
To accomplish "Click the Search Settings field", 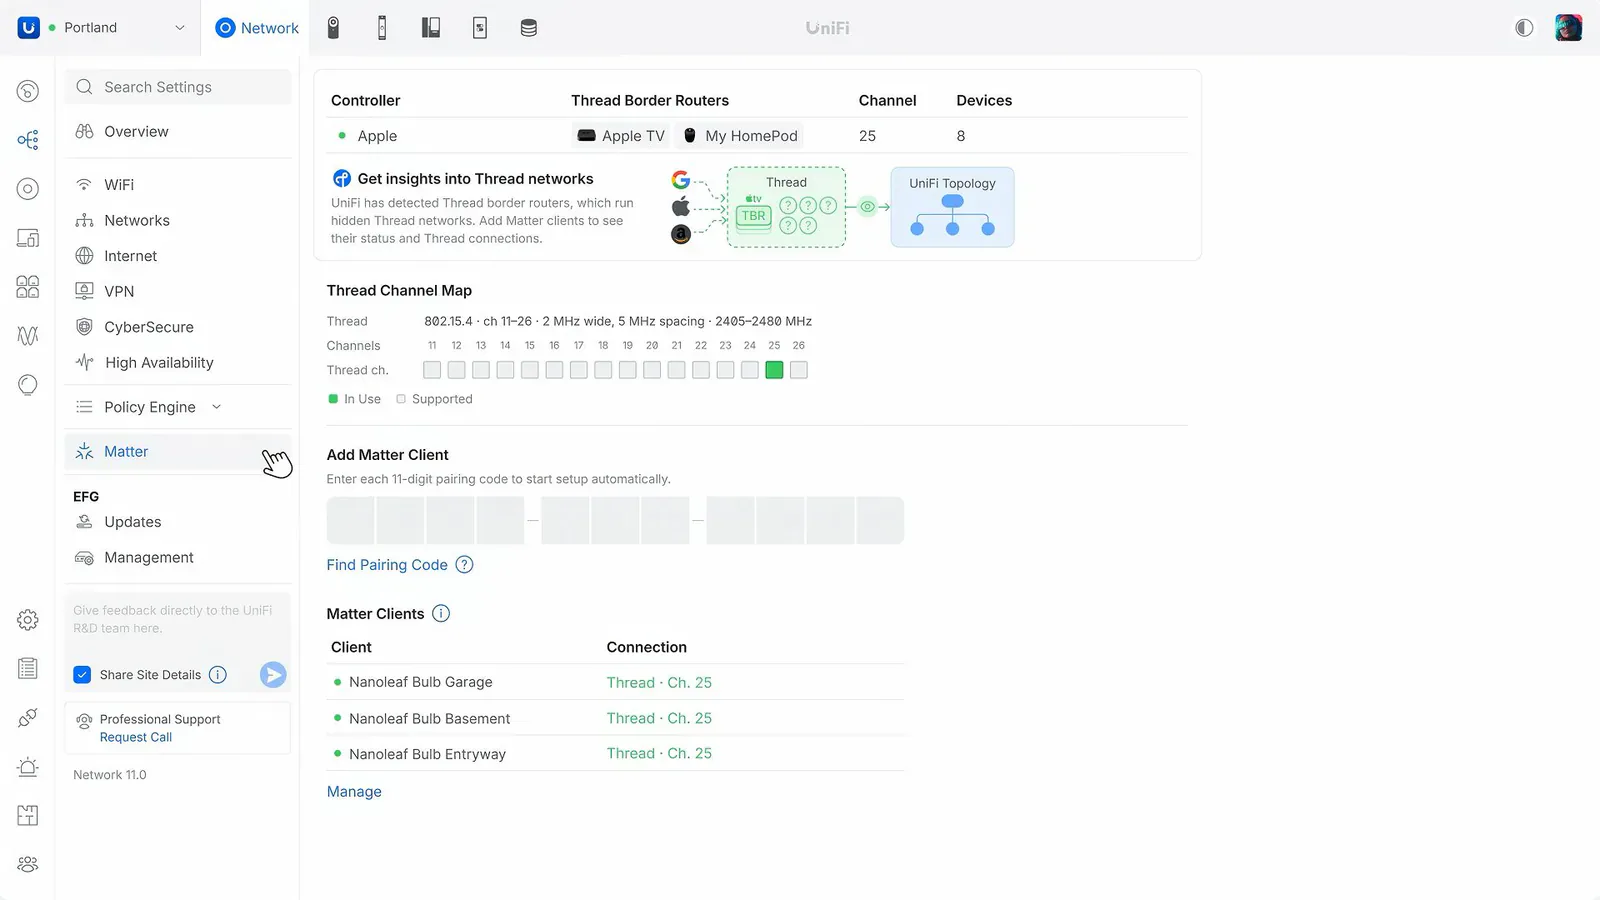I will click(x=178, y=87).
